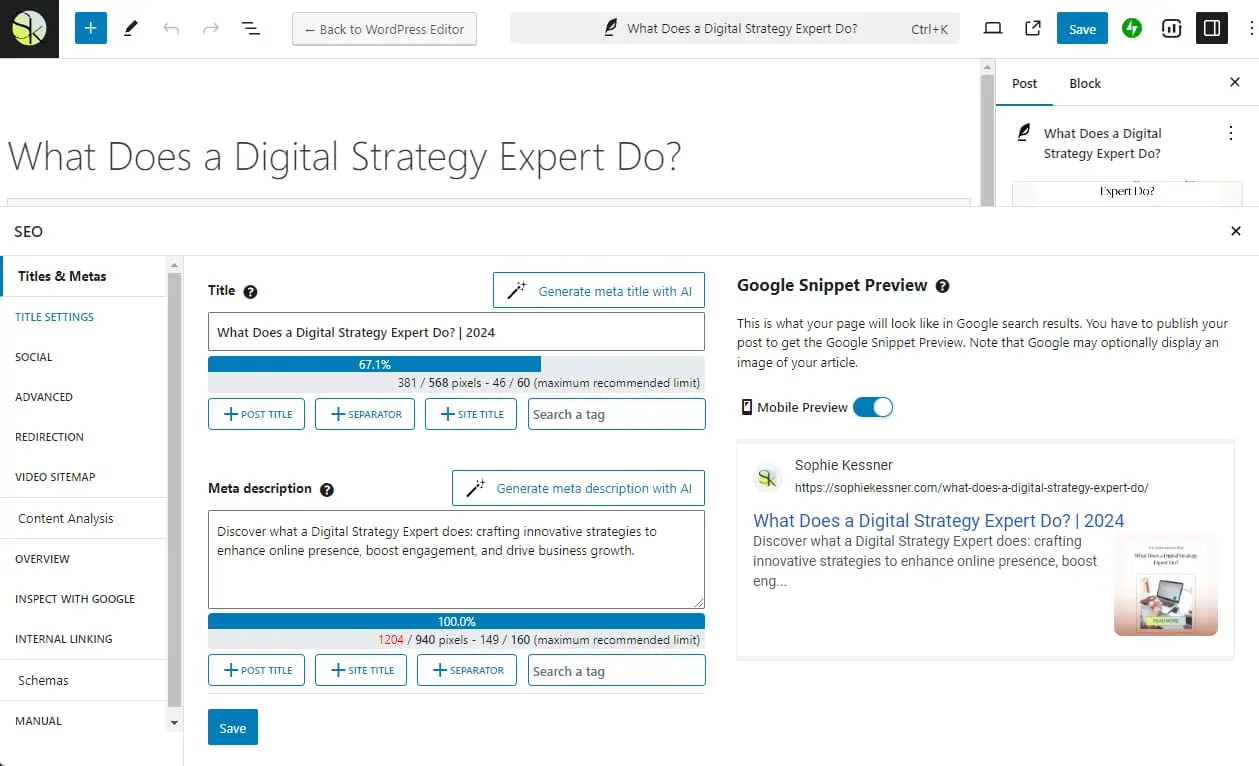Add Post Title tag to meta description
This screenshot has width=1259, height=766.
(258, 670)
